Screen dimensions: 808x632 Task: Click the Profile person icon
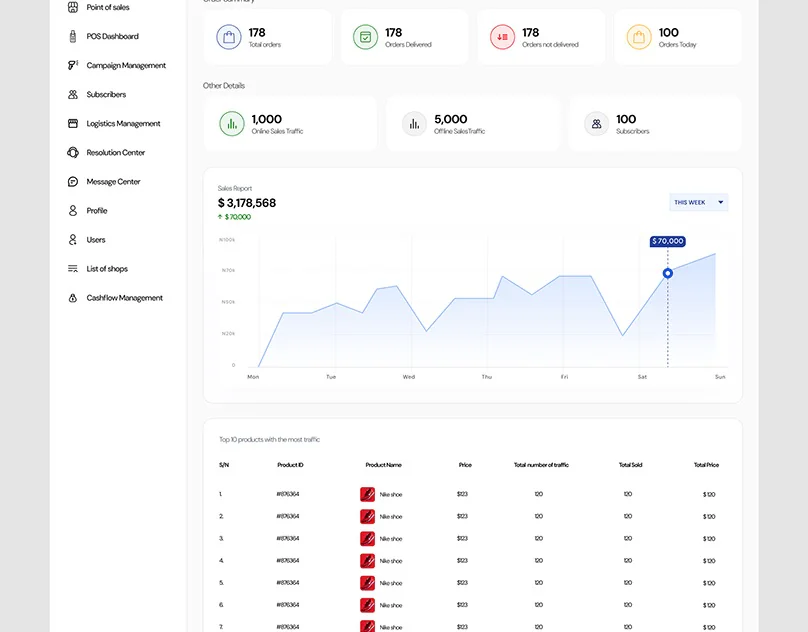point(73,210)
